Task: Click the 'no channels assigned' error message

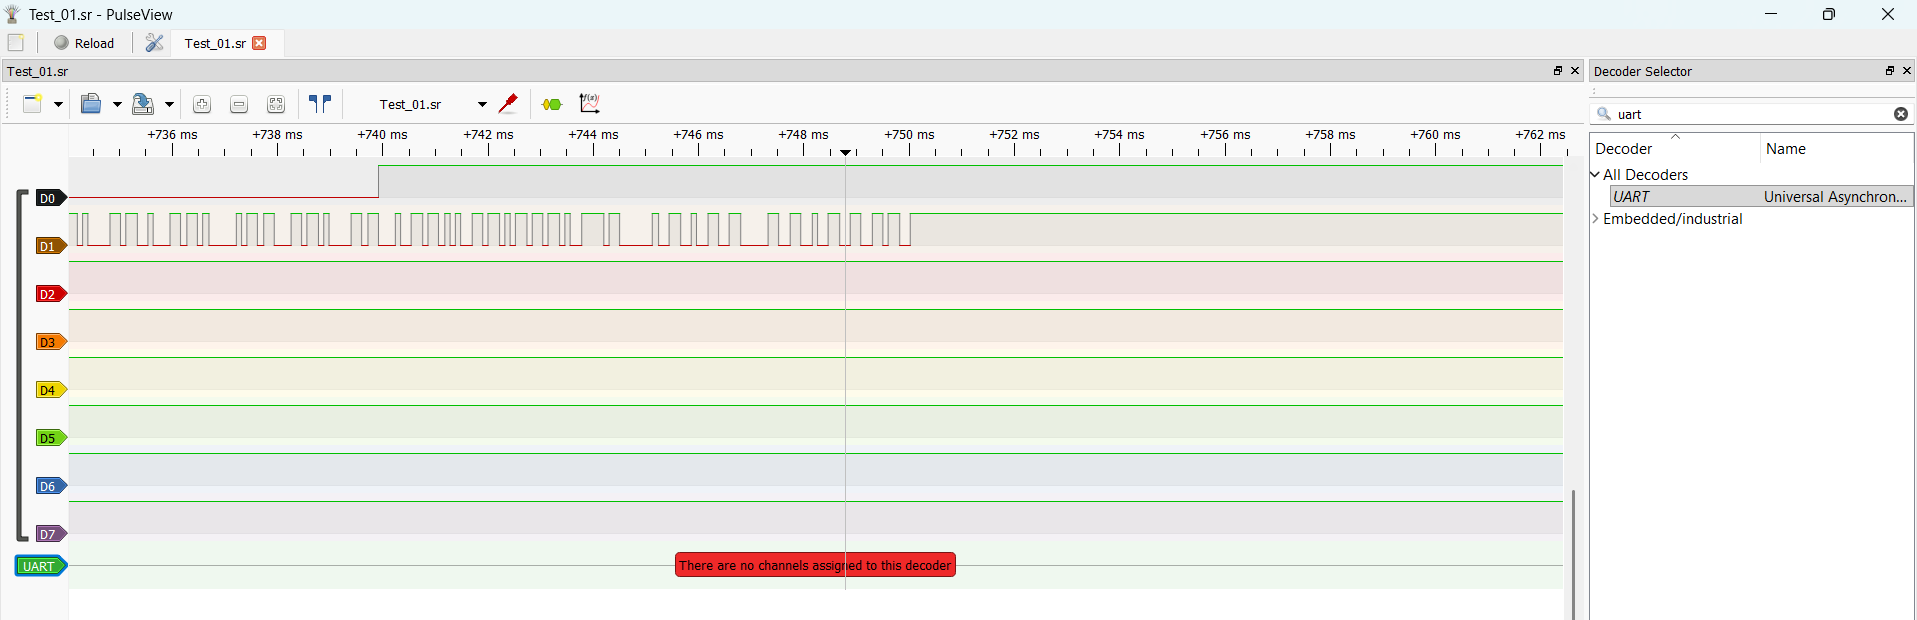Action: (815, 565)
